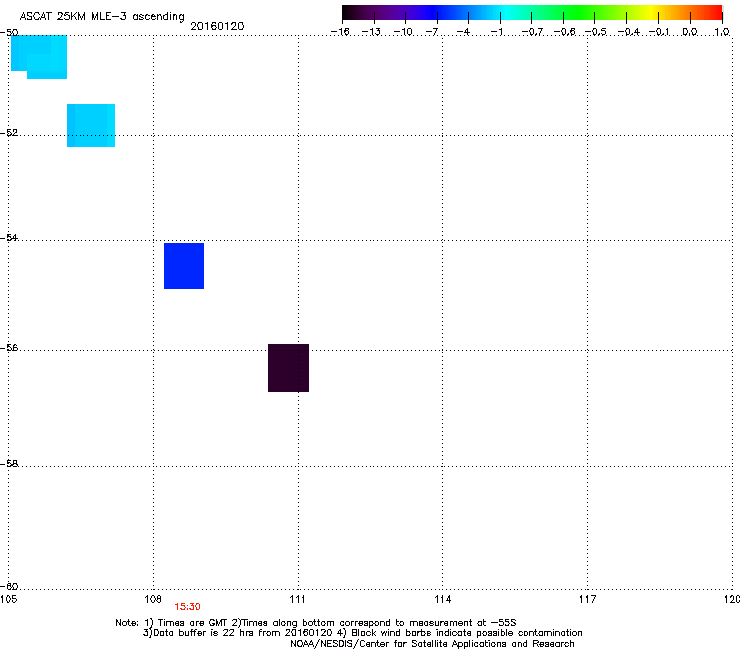Click the longitude axis label '108'
This screenshot has height=650, width=740.
click(x=153, y=599)
